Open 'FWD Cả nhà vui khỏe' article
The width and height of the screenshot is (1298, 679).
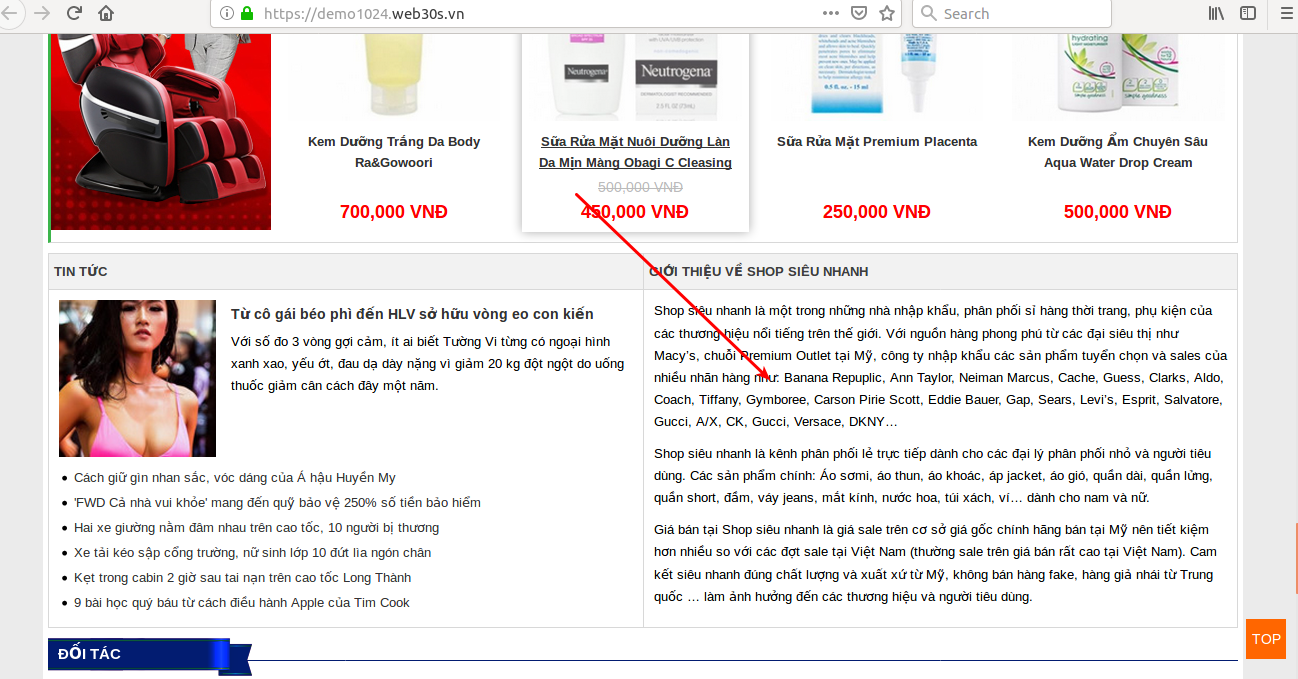[277, 503]
